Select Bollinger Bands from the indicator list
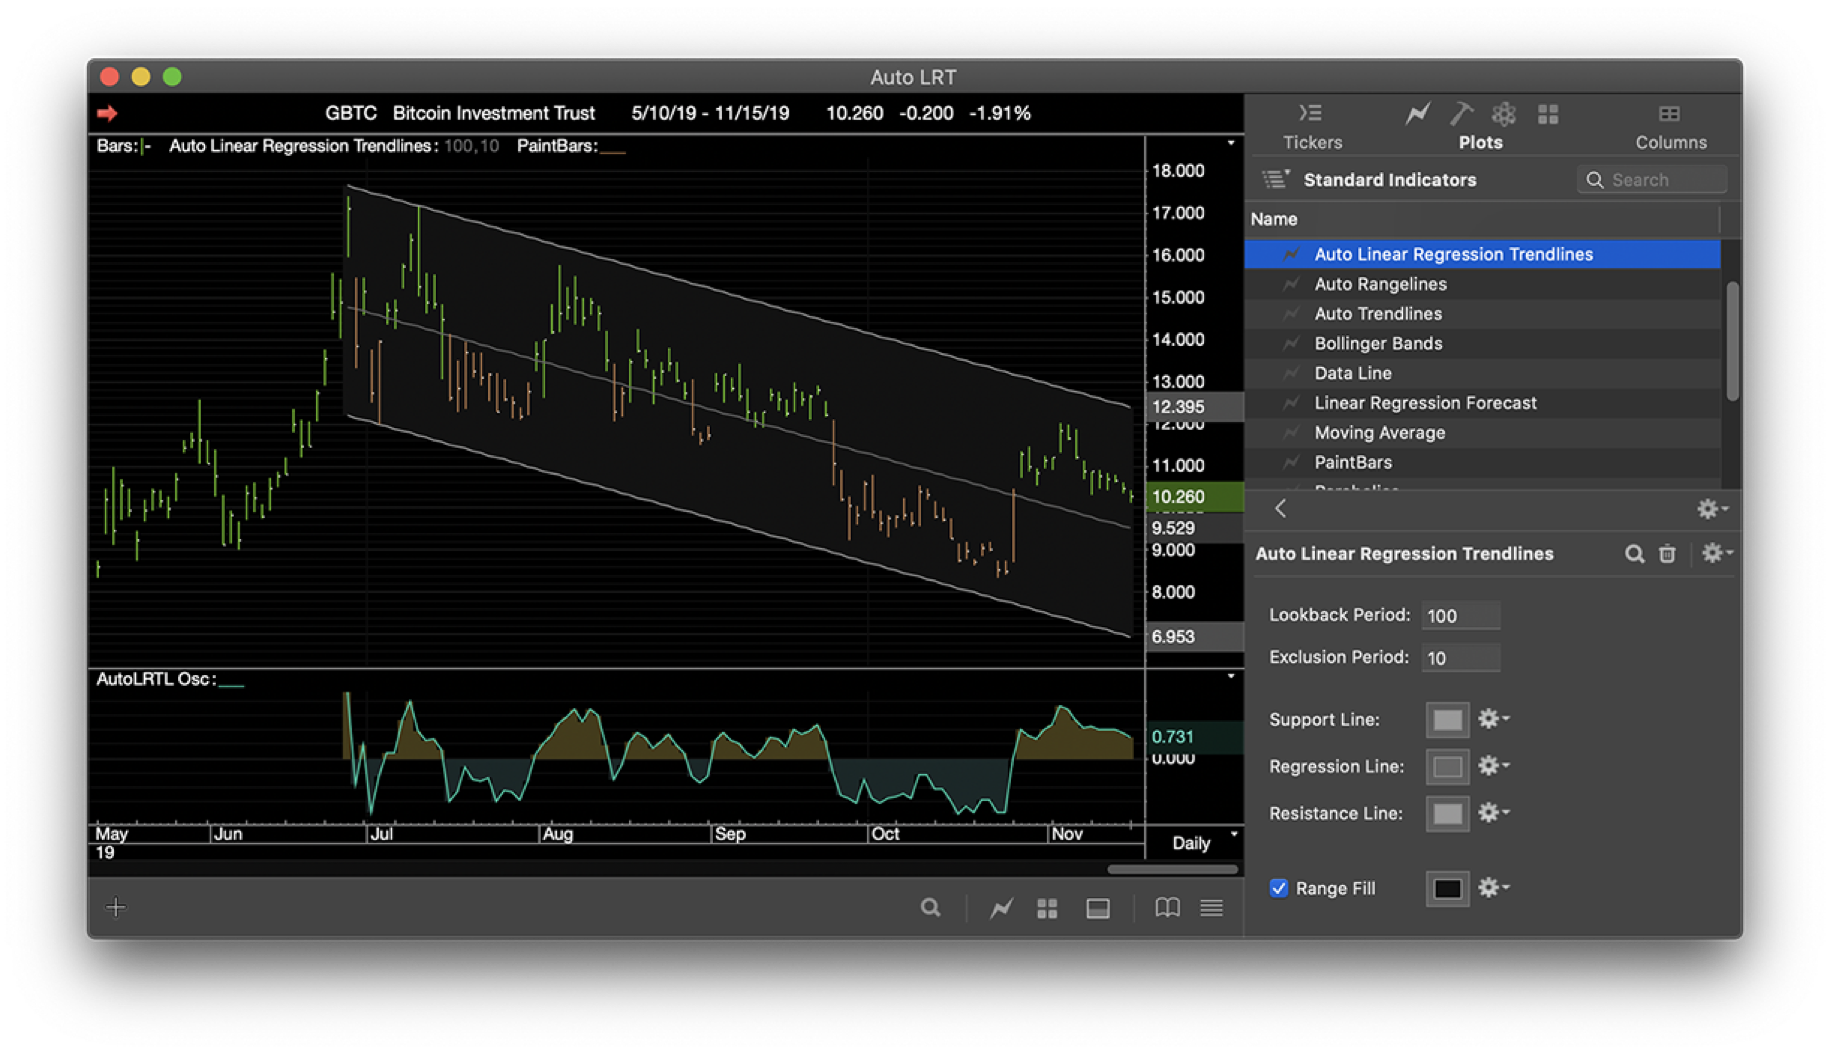This screenshot has height=1054, width=1830. (x=1378, y=343)
